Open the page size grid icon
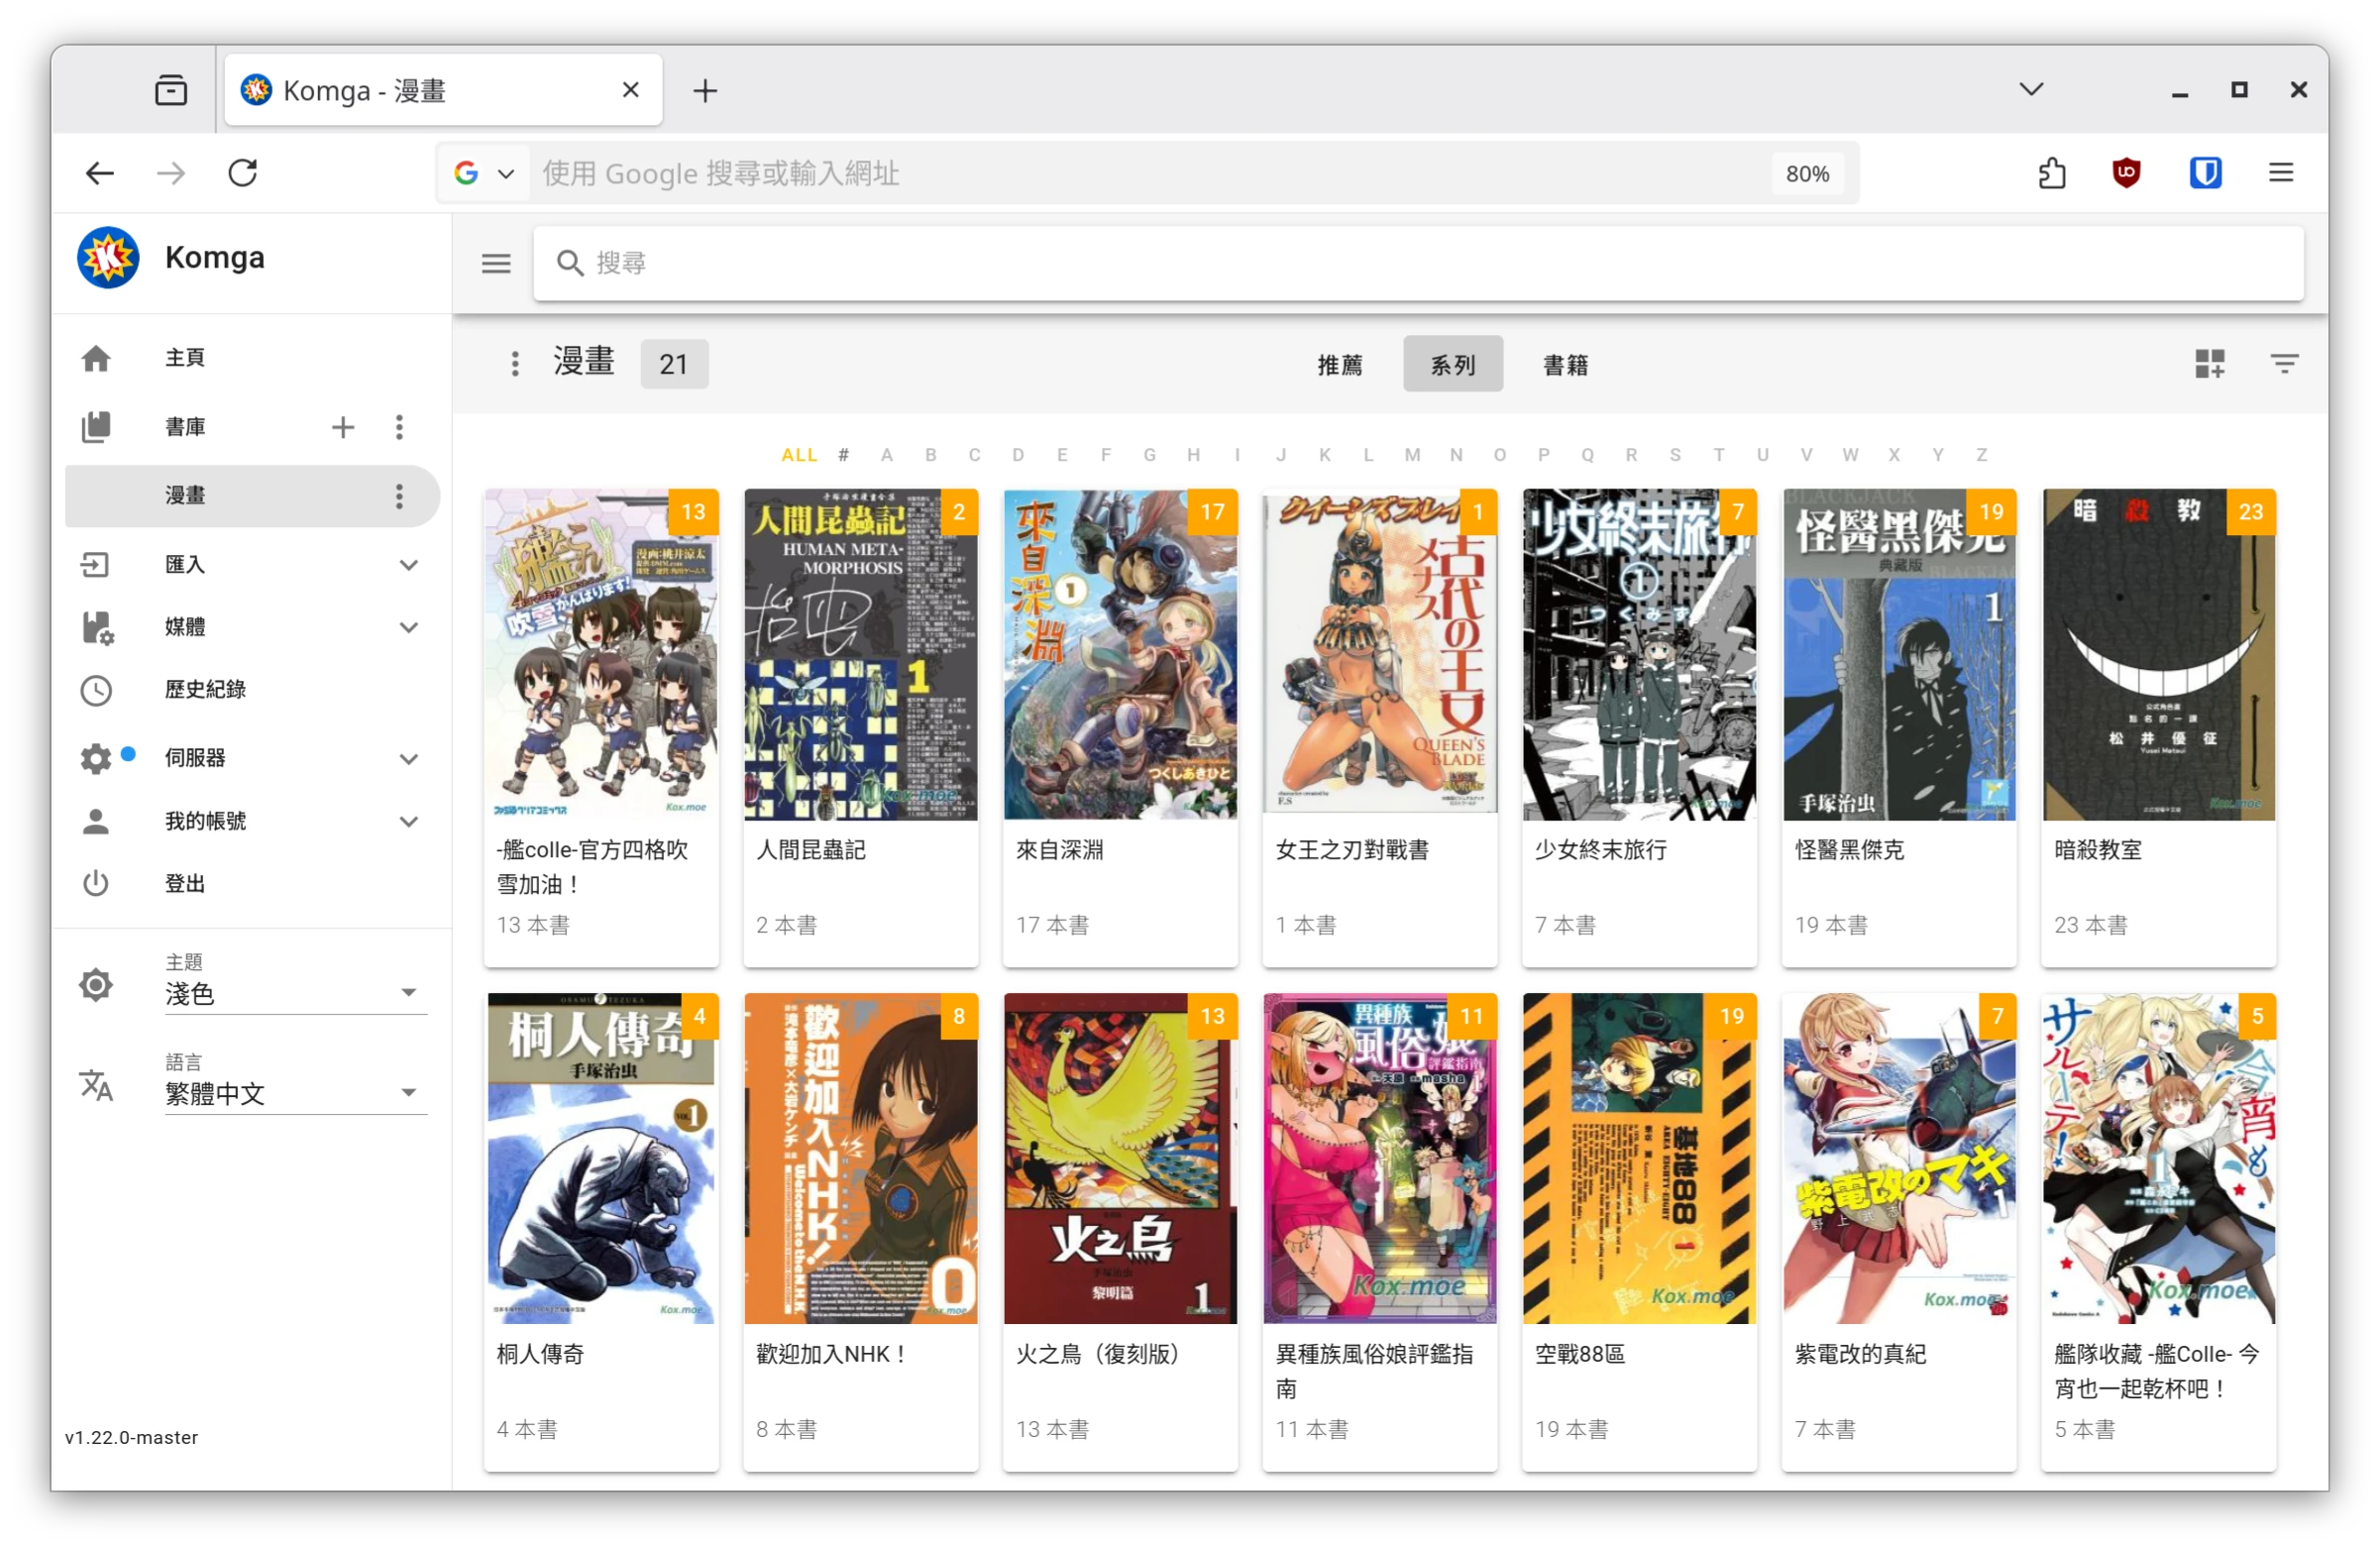Image resolution: width=2380 pixels, height=1548 pixels. click(x=2209, y=364)
